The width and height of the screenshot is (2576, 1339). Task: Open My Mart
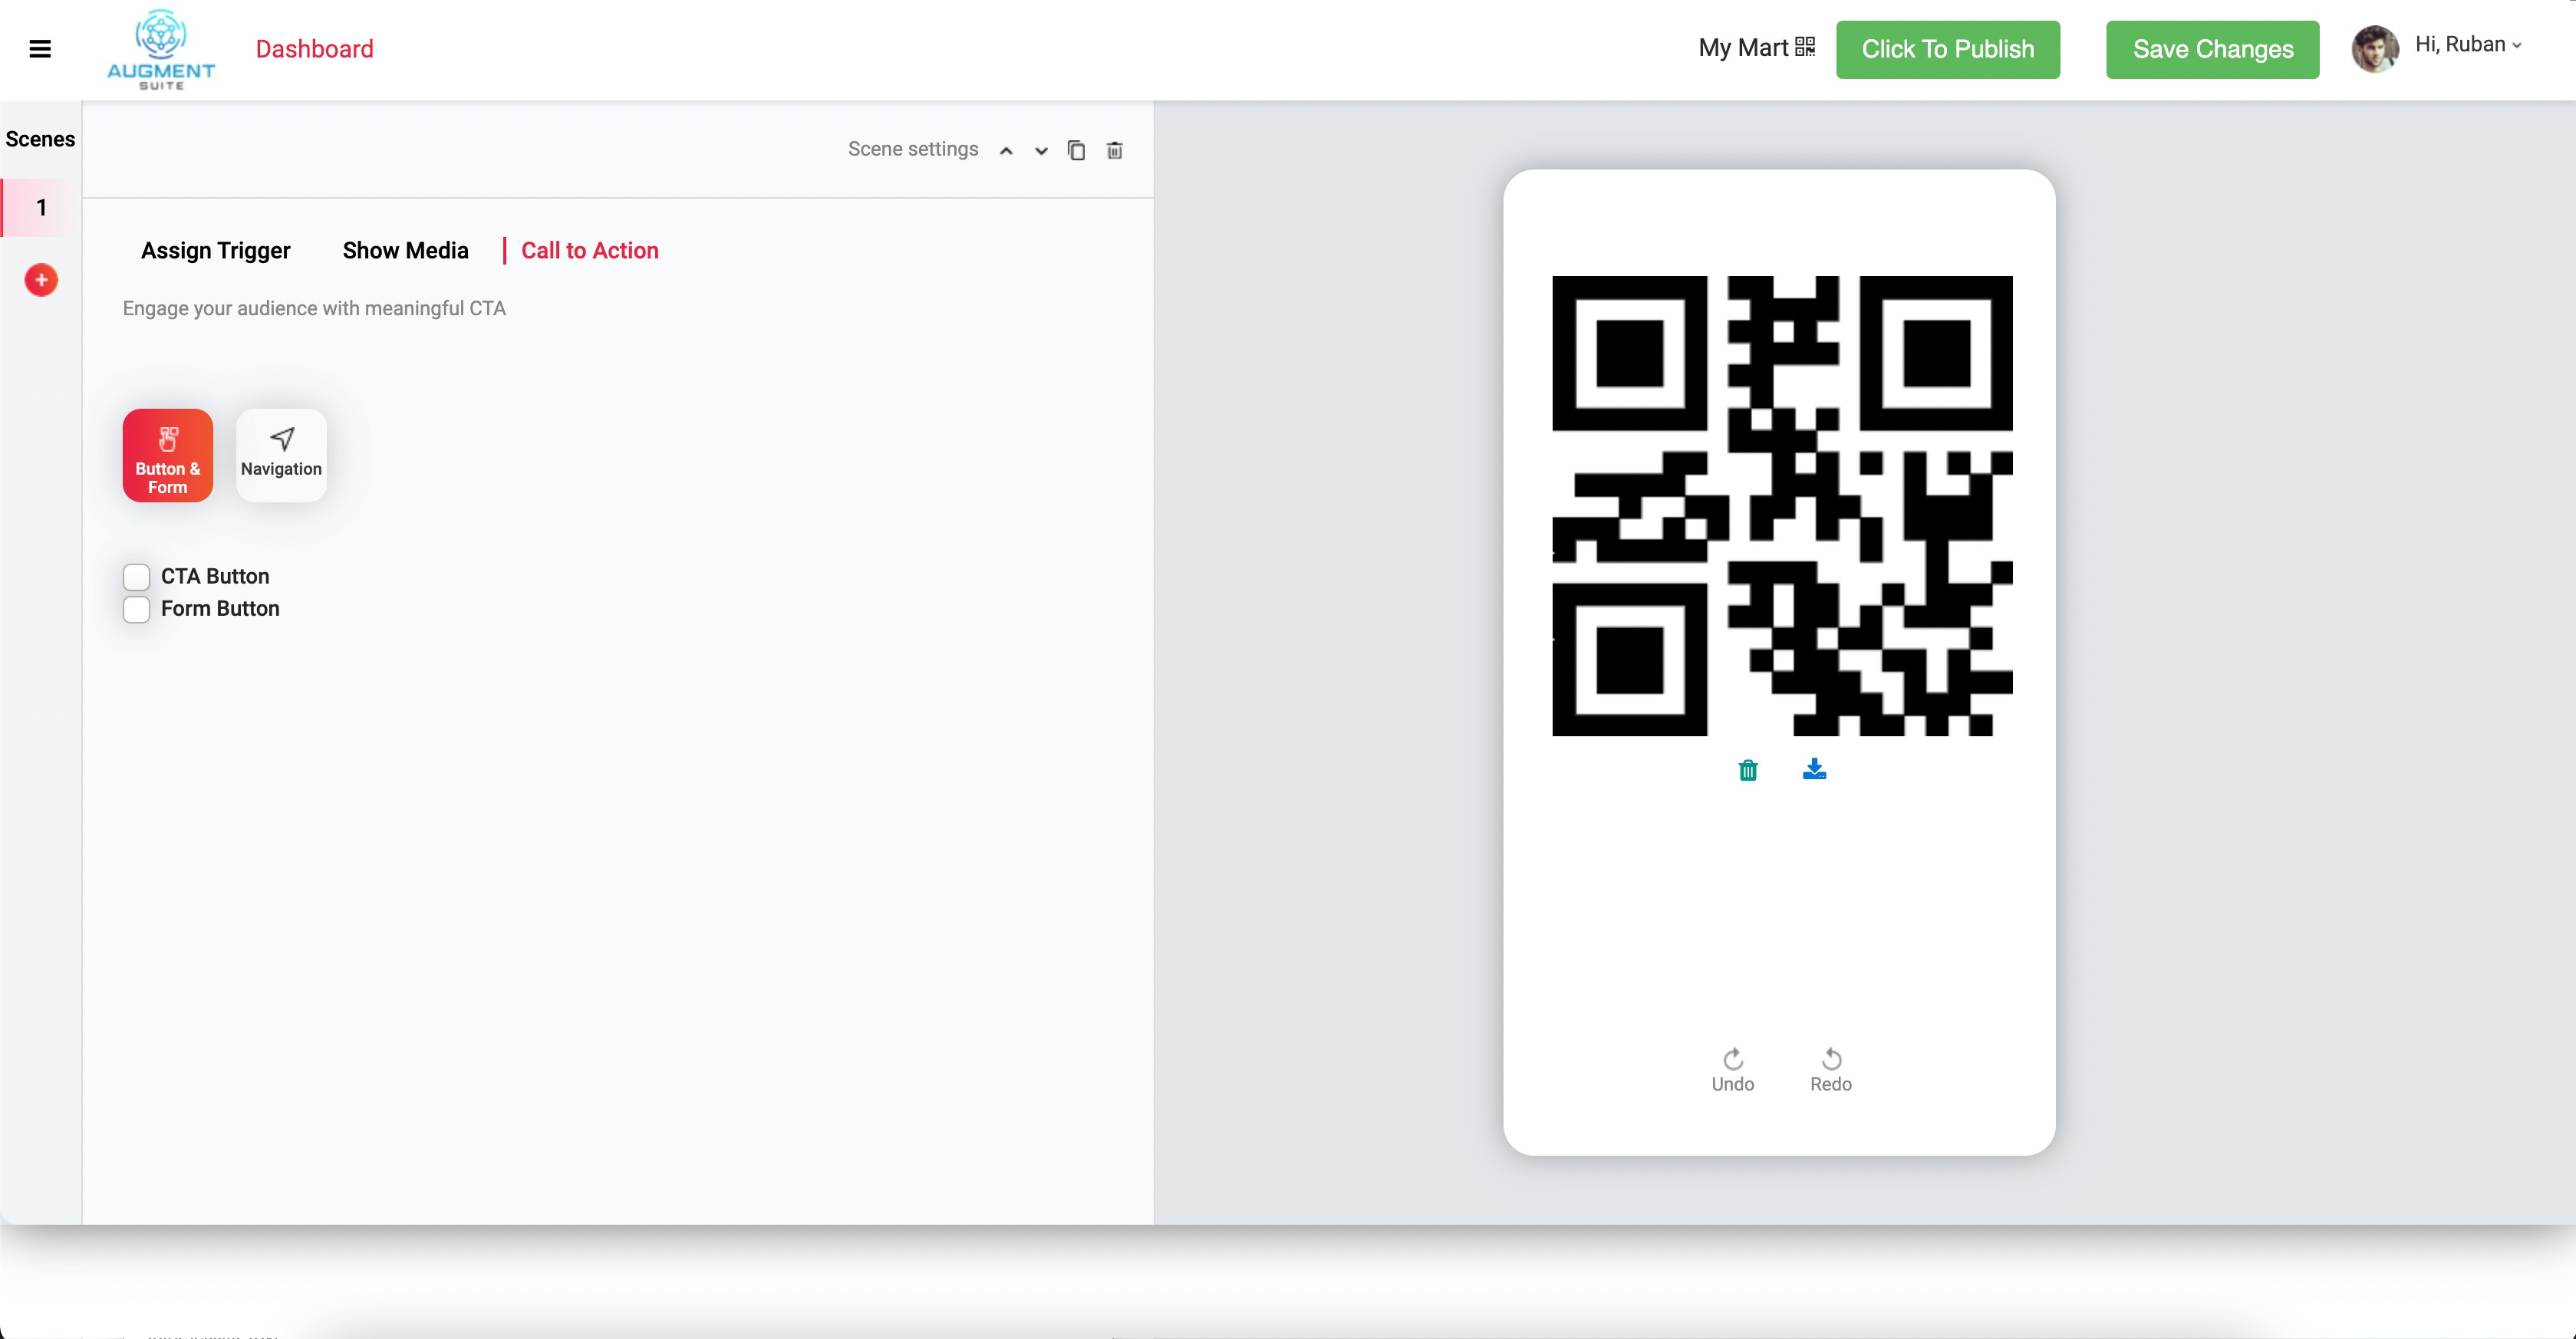(x=1742, y=48)
